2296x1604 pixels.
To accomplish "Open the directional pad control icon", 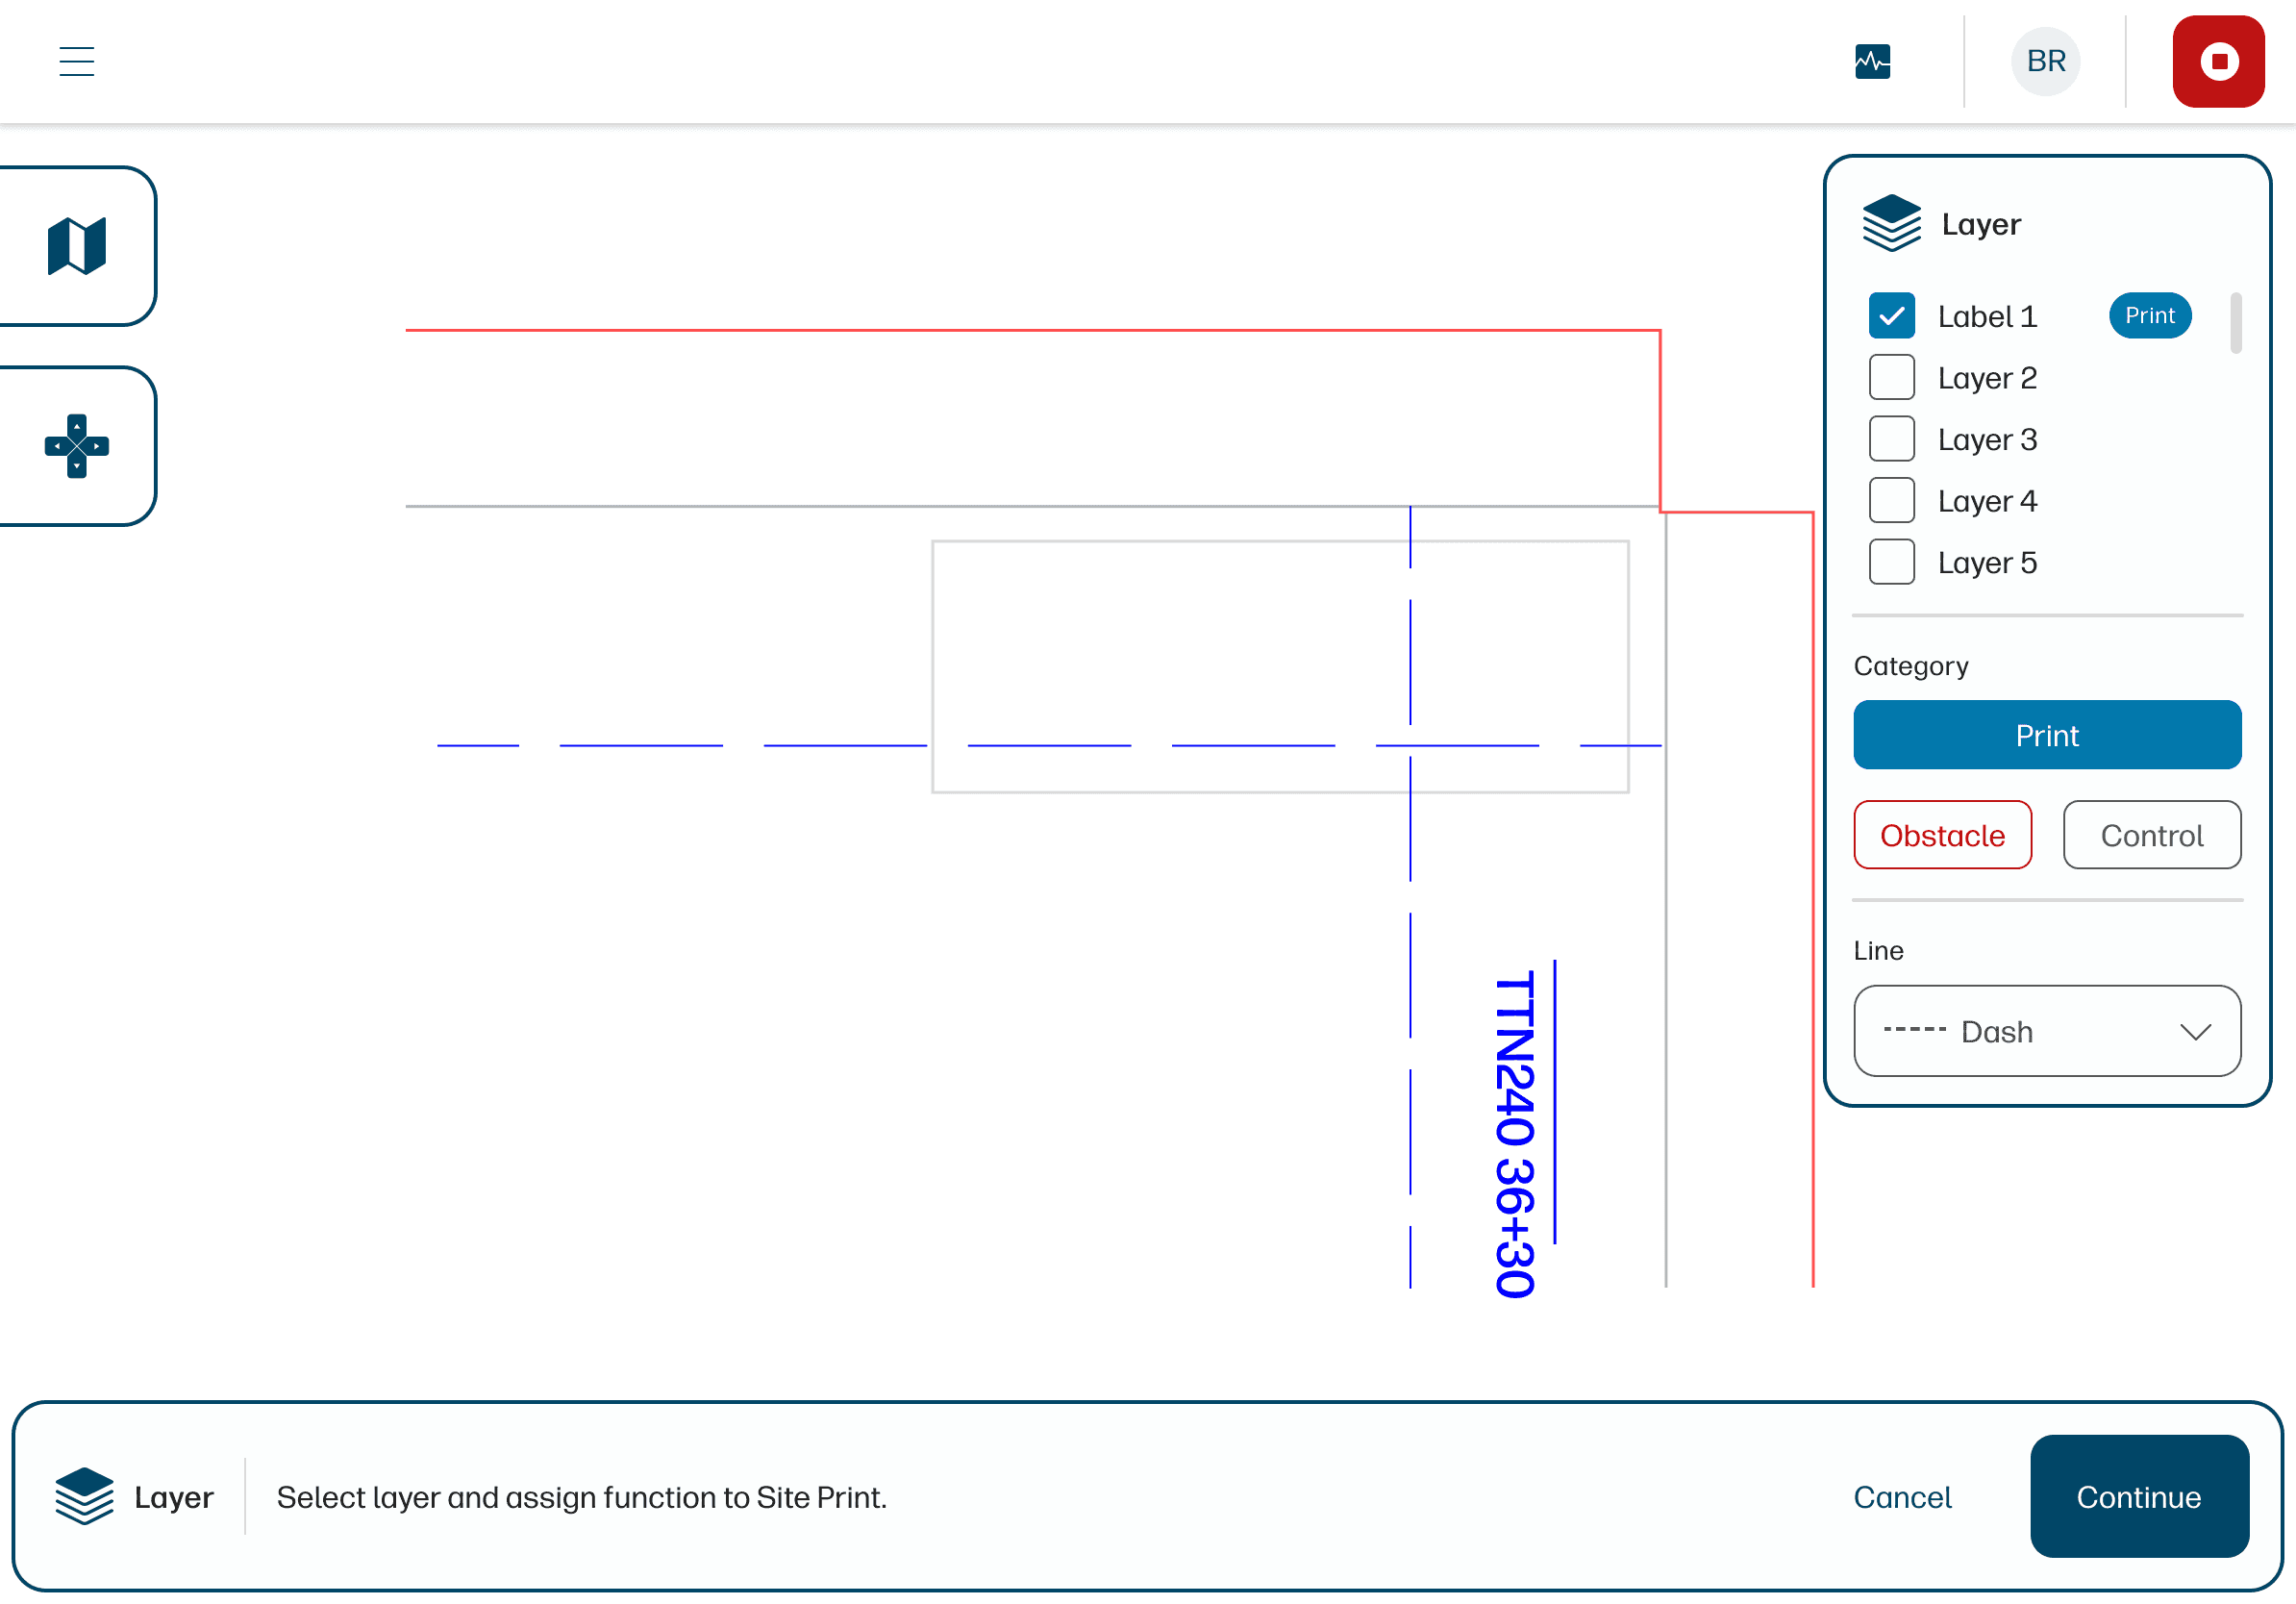I will (x=77, y=445).
